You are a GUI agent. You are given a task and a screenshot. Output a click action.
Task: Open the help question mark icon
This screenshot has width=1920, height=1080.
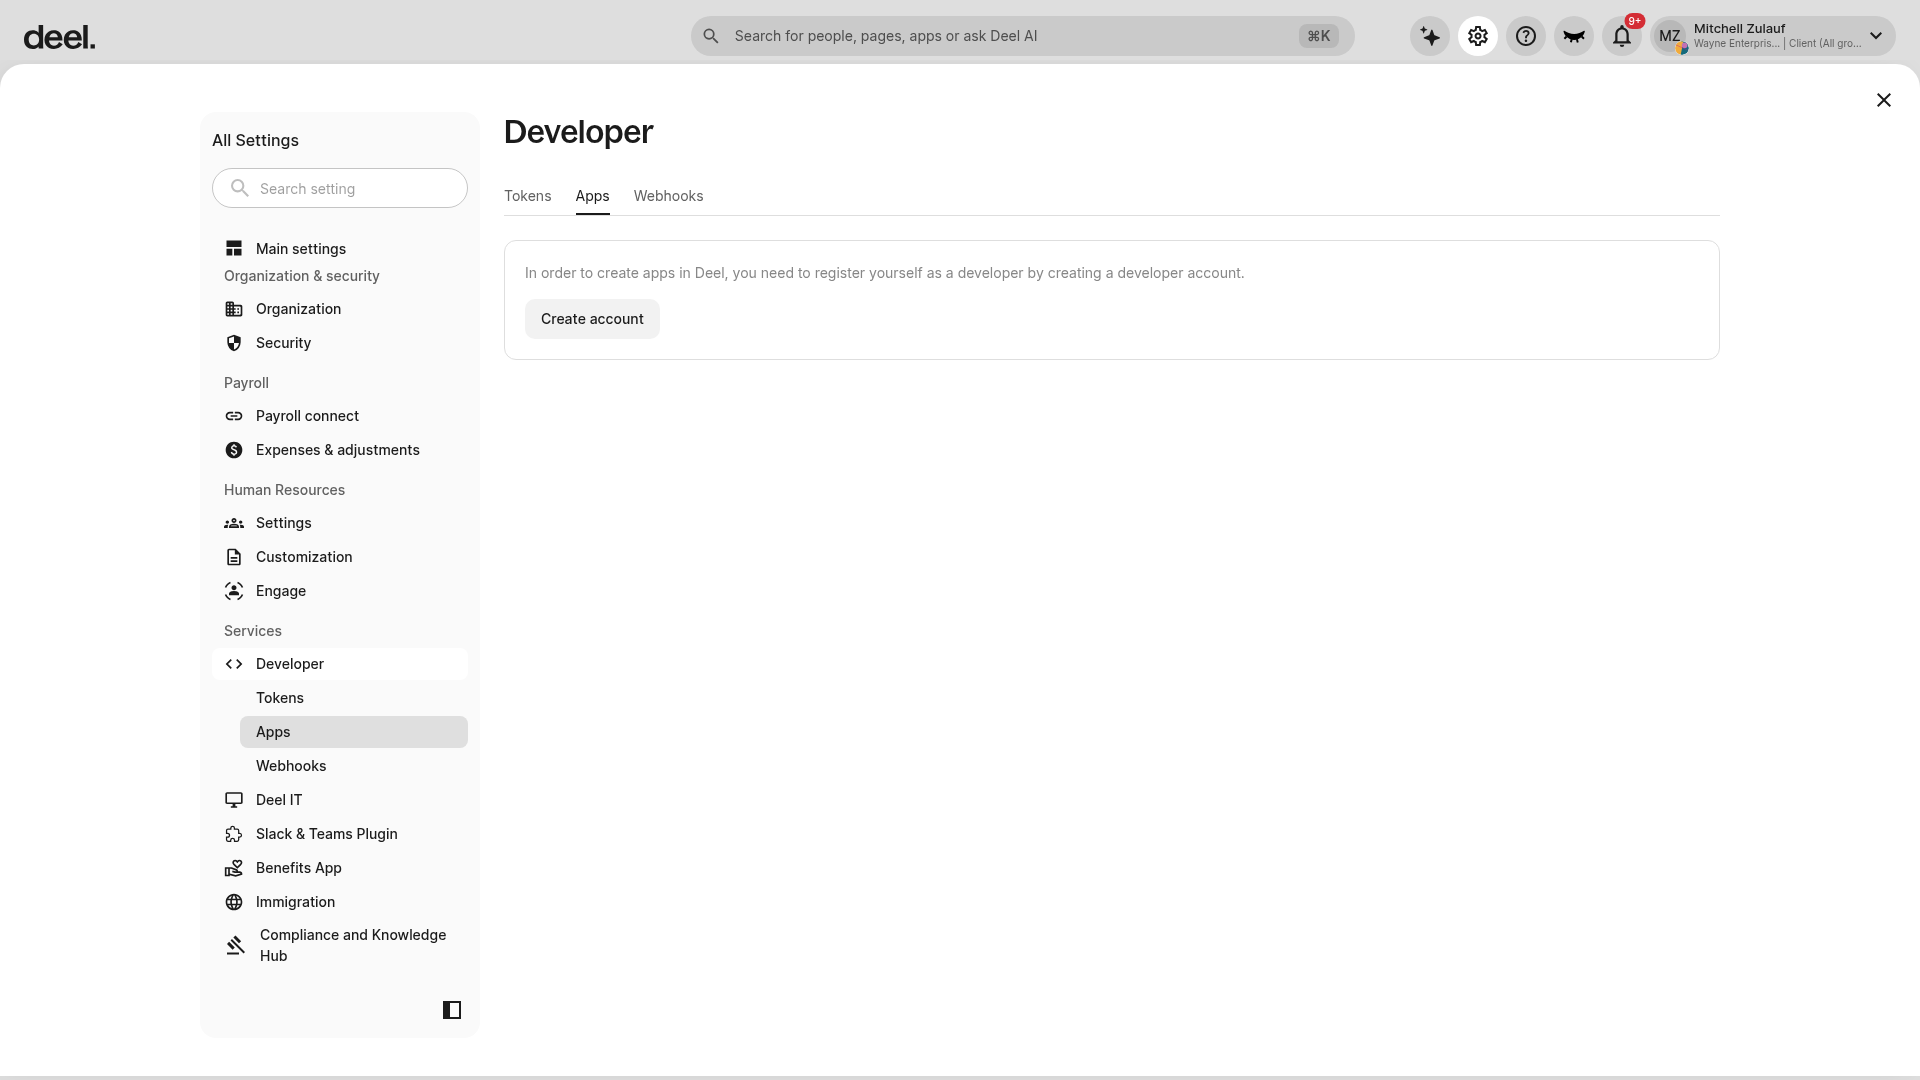tap(1526, 36)
